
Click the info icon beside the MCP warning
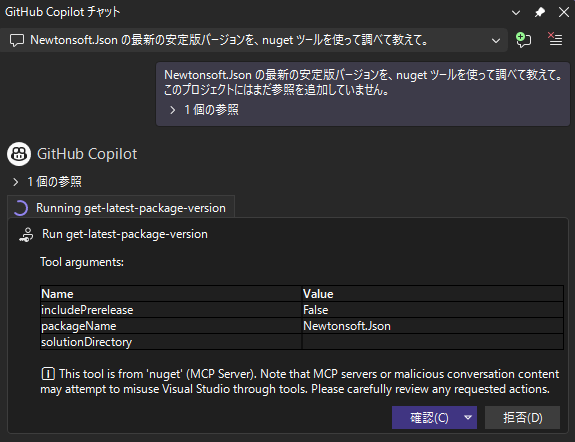48,374
